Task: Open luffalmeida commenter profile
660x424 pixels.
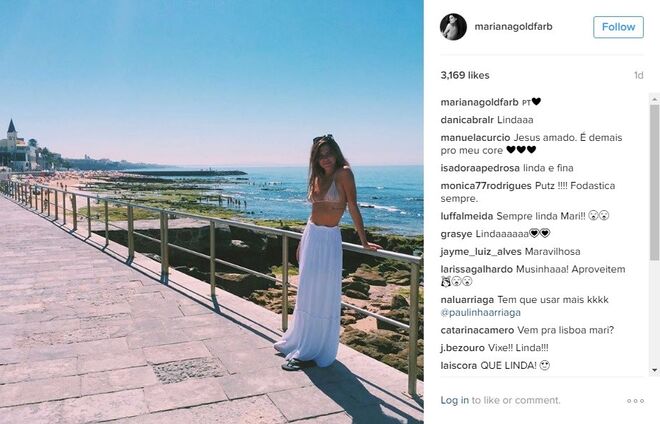Action: tap(467, 216)
